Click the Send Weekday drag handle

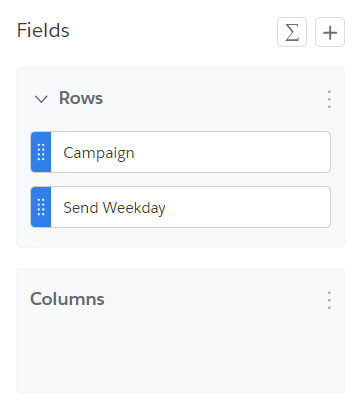point(41,207)
